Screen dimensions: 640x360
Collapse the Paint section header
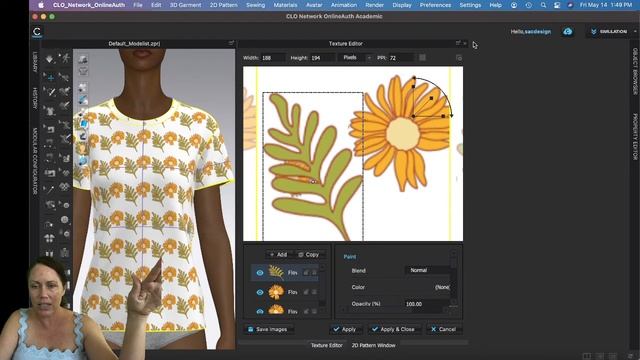350,256
